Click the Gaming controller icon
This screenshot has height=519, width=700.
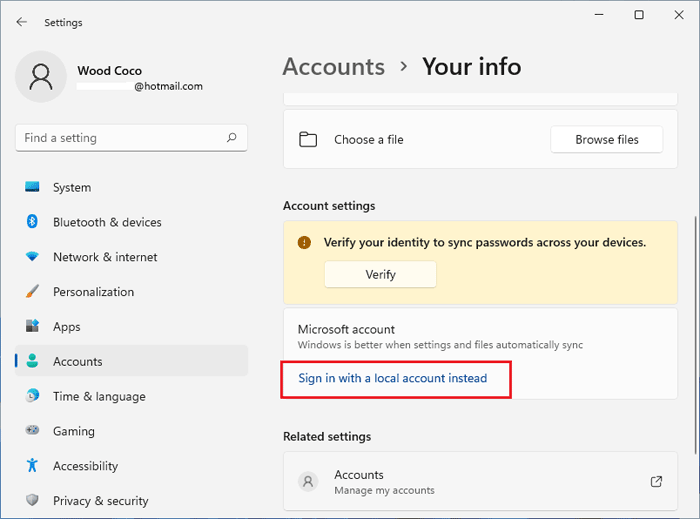32,430
